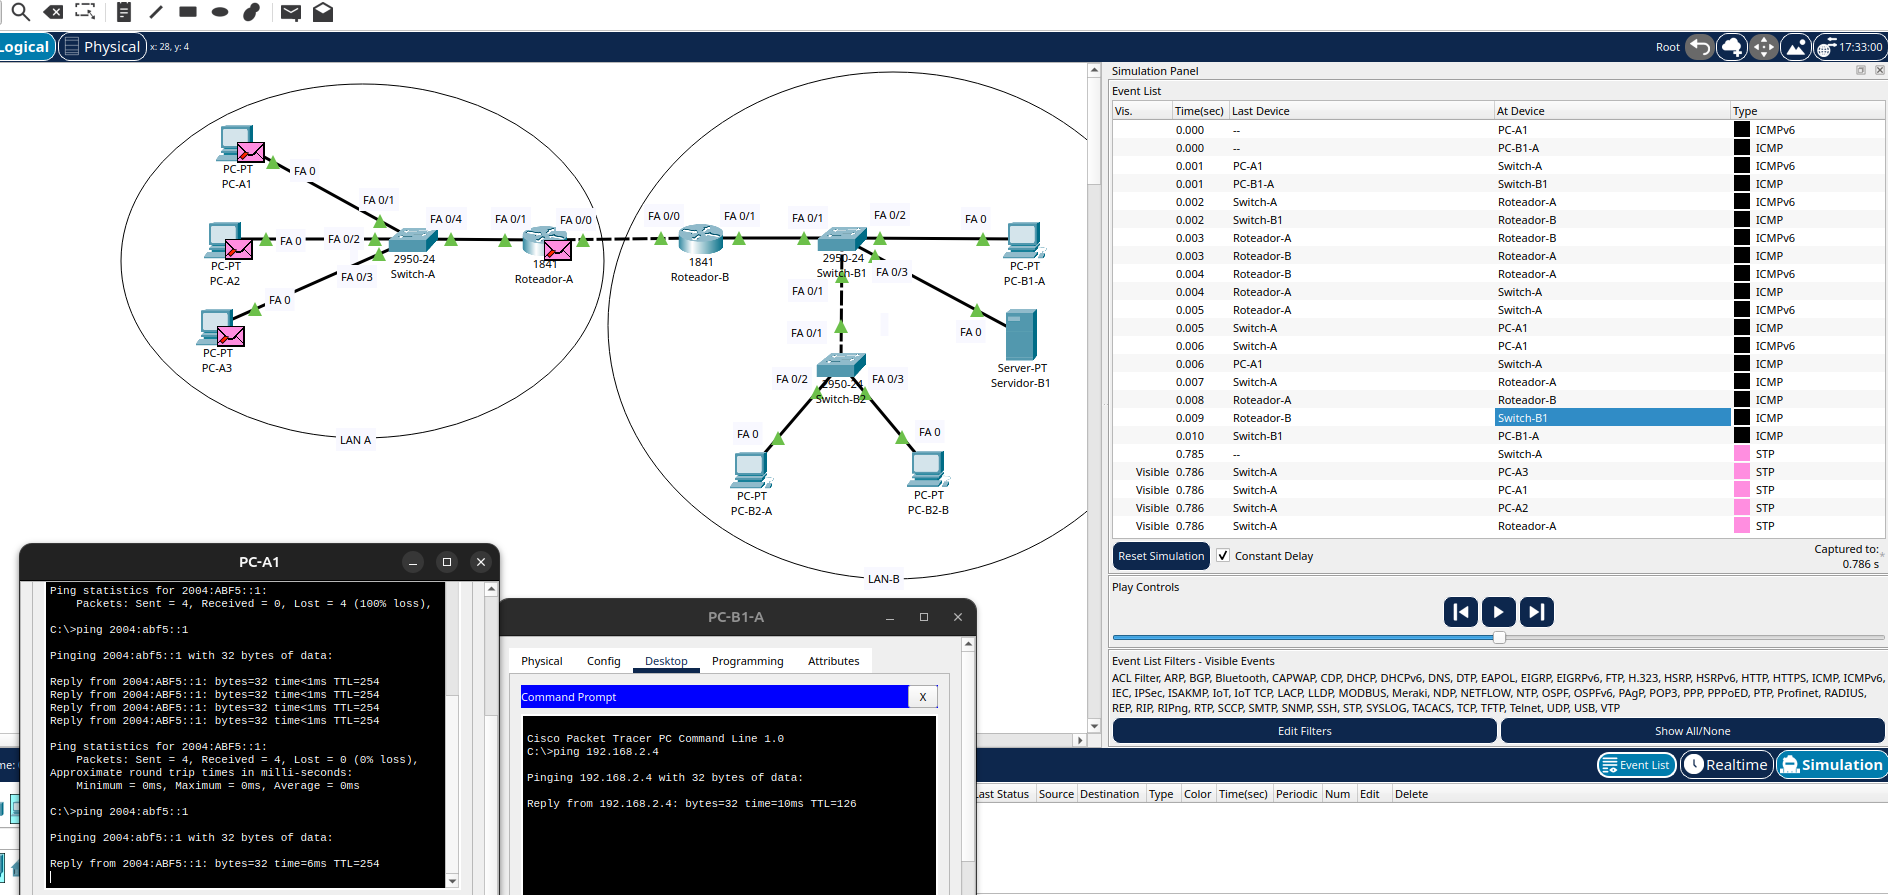Select the Resize Shape marquee tool
The width and height of the screenshot is (1888, 895).
click(x=86, y=12)
